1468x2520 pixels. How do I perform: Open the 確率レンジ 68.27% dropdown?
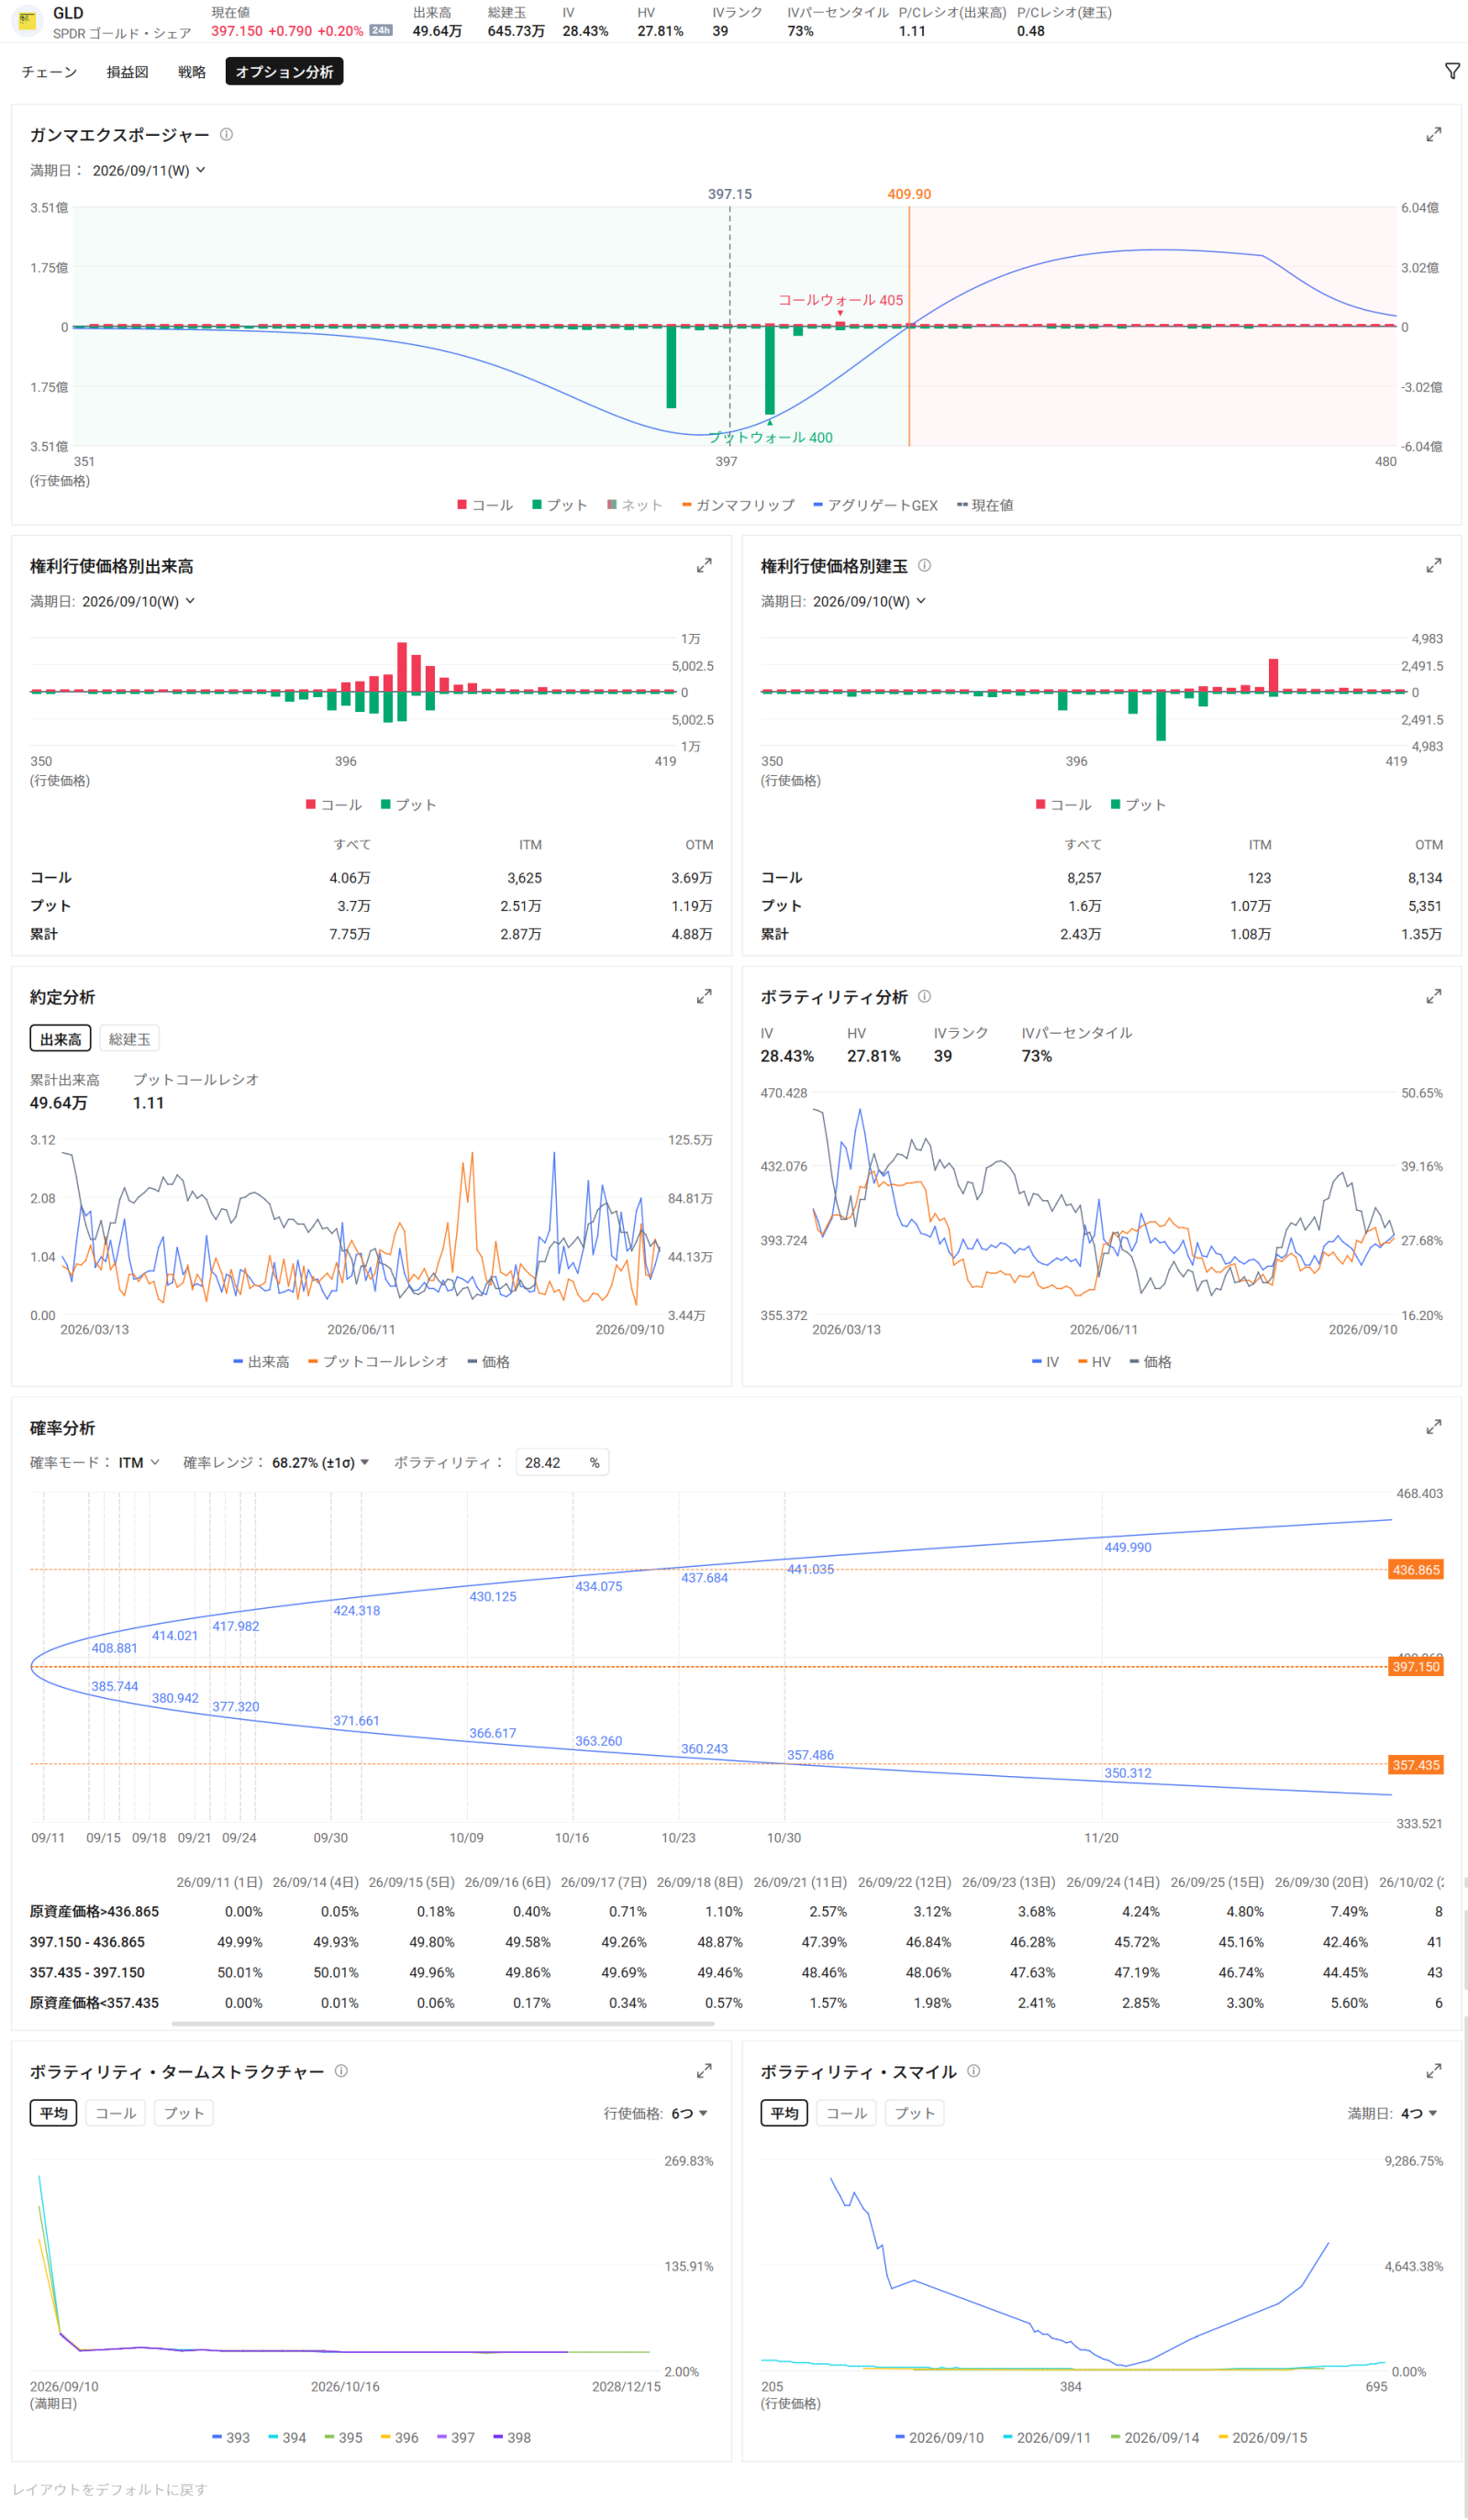pos(320,1462)
